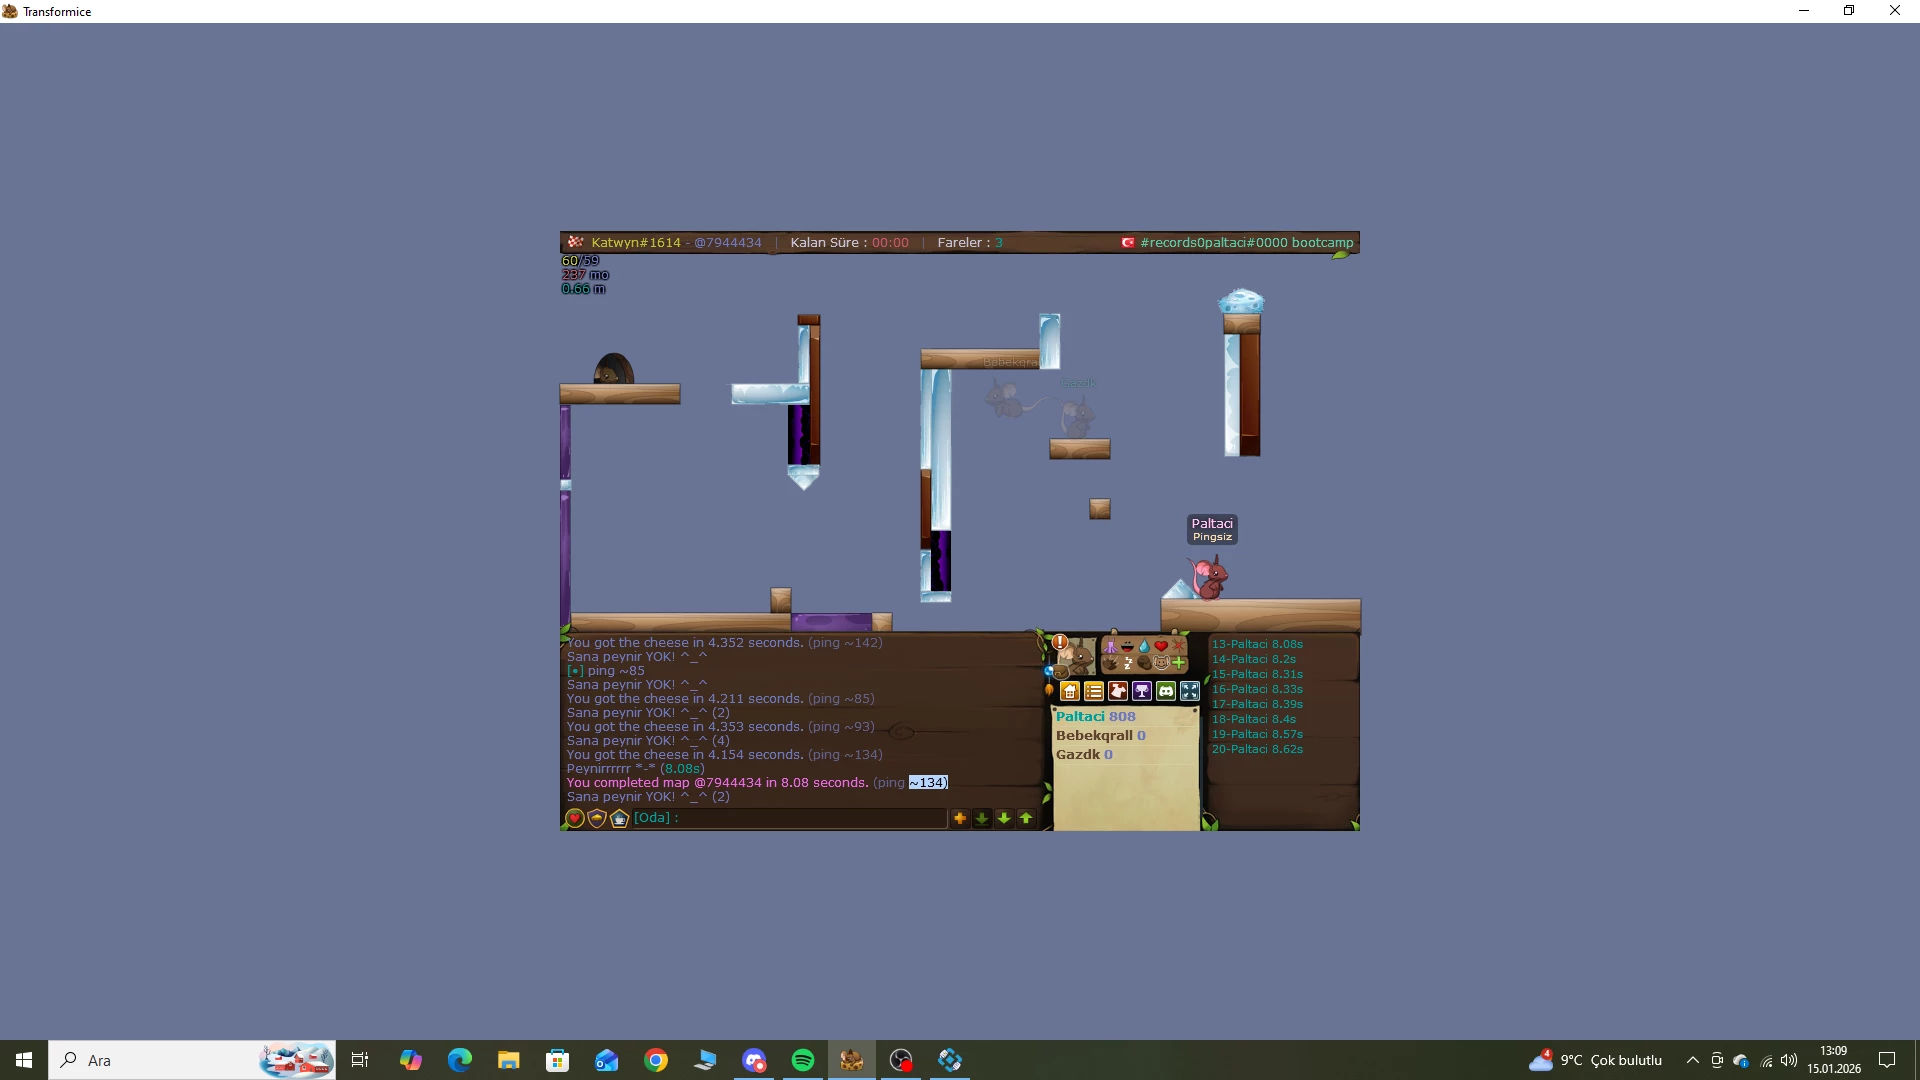Click the dark green down arrow button
This screenshot has height=1080, width=1920.
982,818
